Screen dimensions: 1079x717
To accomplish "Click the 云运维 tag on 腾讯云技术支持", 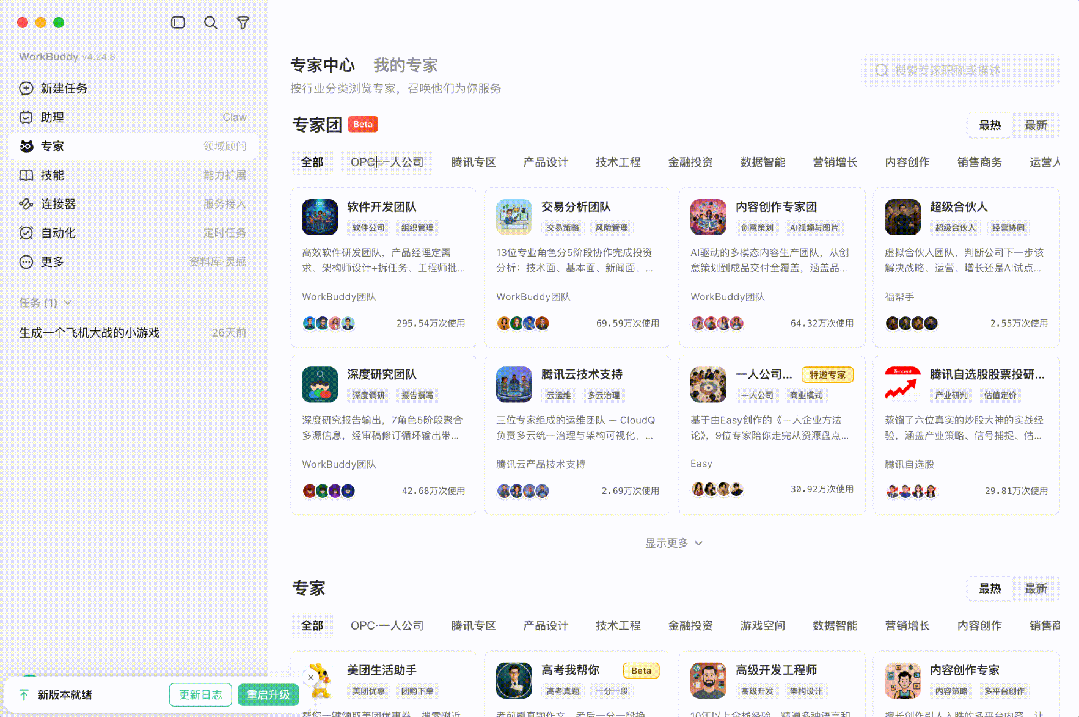I will pyautogui.click(x=559, y=395).
